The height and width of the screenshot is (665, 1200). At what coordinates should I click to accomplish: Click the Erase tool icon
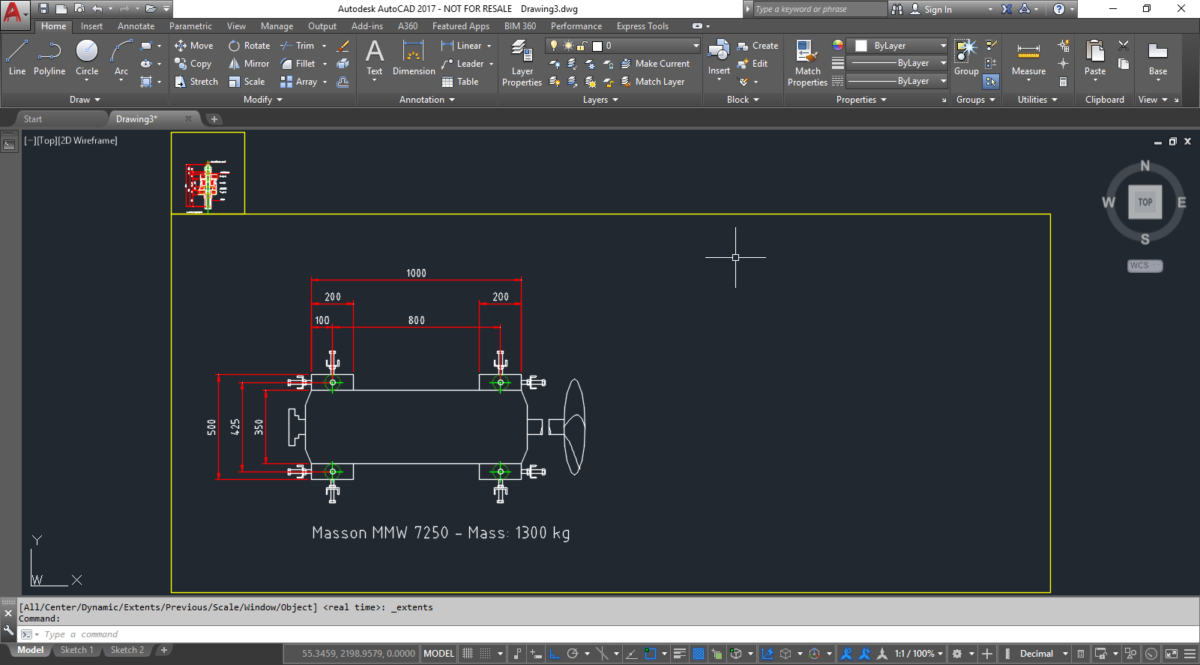pos(343,46)
